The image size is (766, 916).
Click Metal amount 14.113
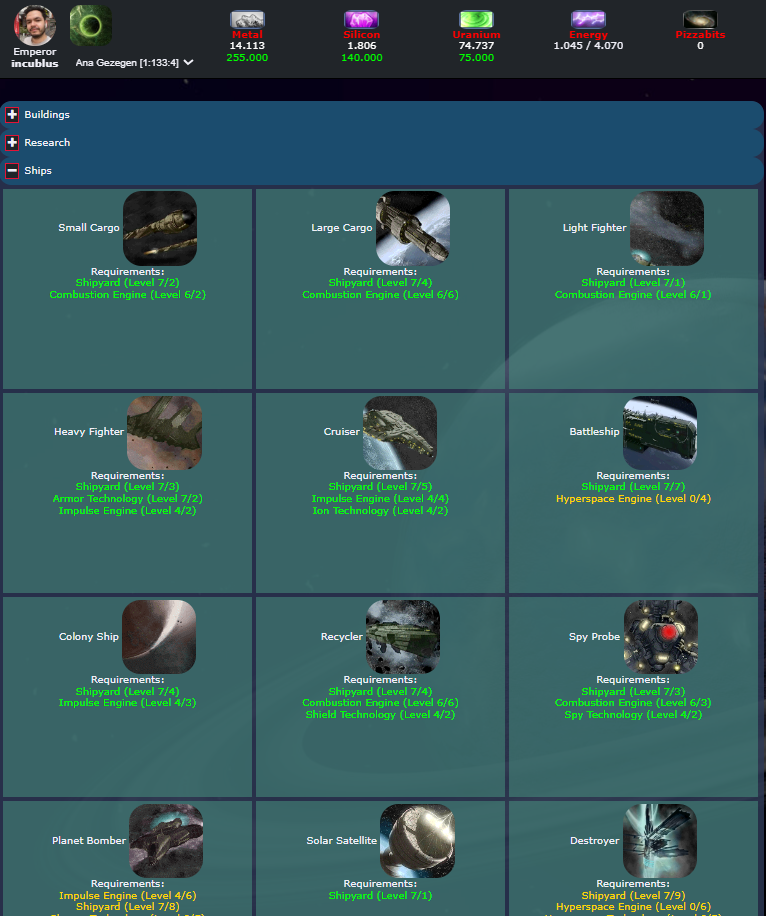pyautogui.click(x=247, y=46)
